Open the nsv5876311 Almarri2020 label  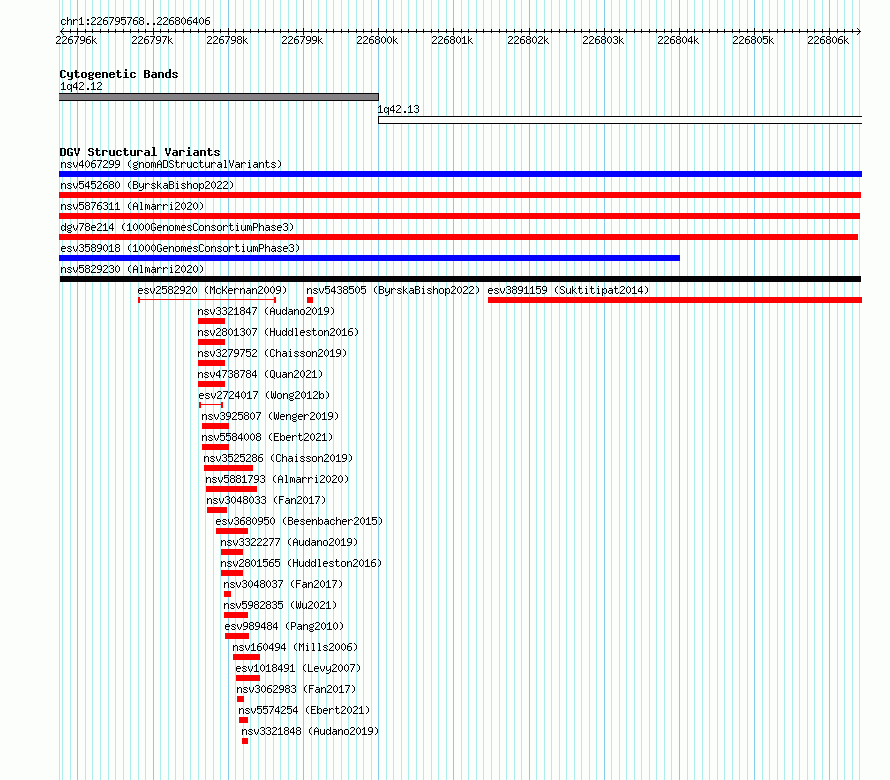tap(132, 206)
